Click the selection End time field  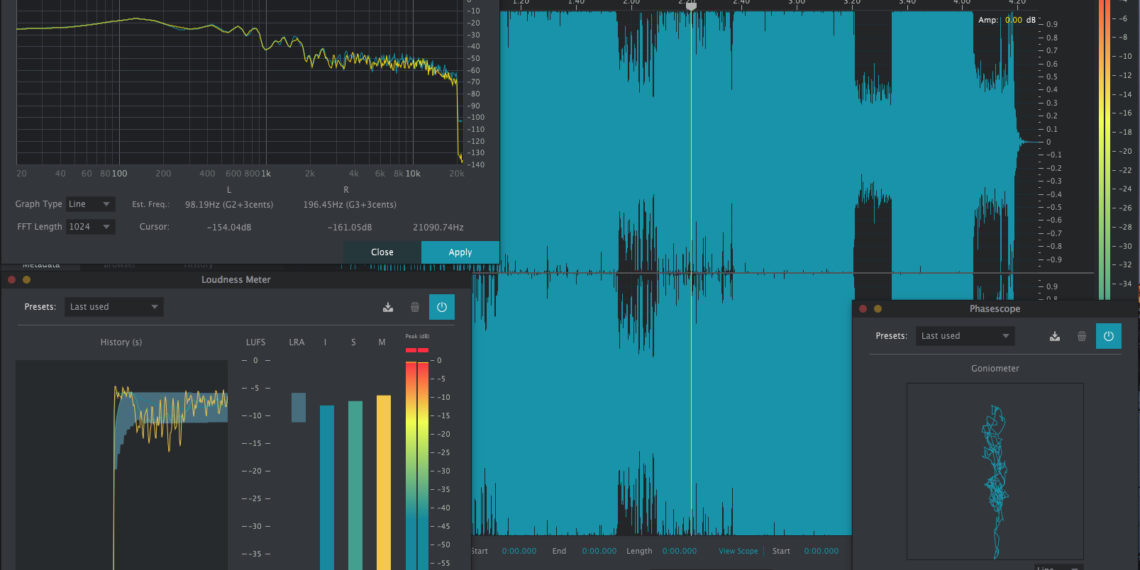coord(599,551)
